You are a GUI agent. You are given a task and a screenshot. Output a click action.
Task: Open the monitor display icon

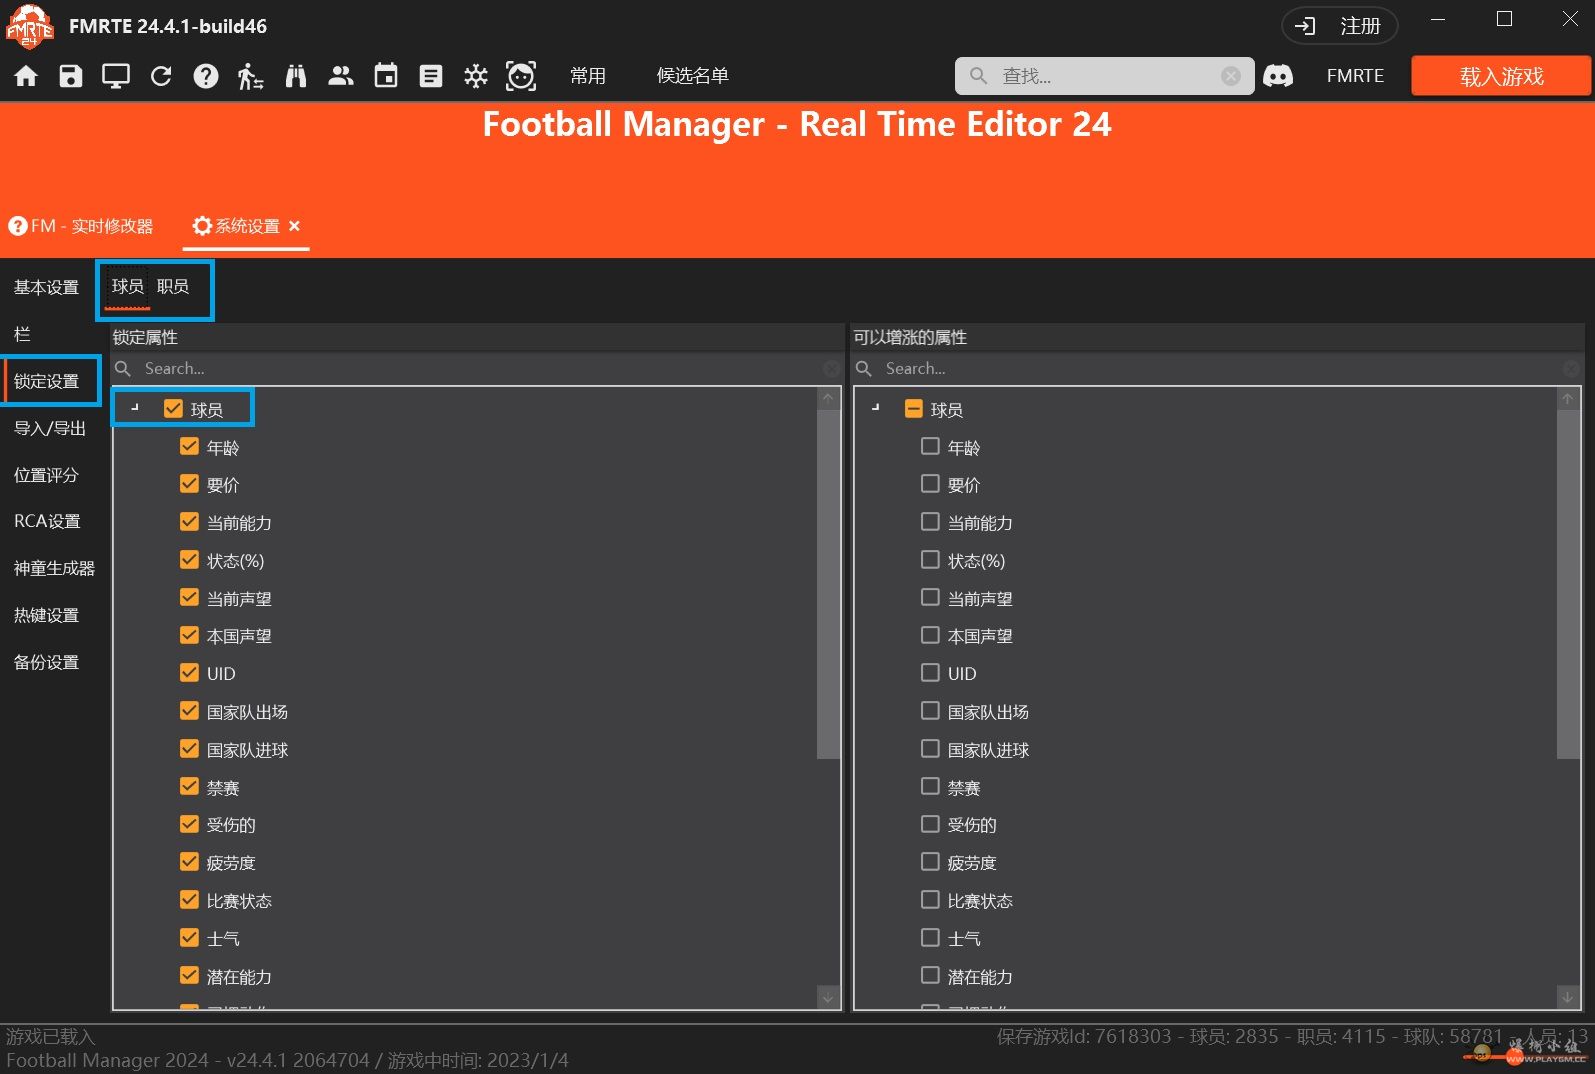click(116, 76)
